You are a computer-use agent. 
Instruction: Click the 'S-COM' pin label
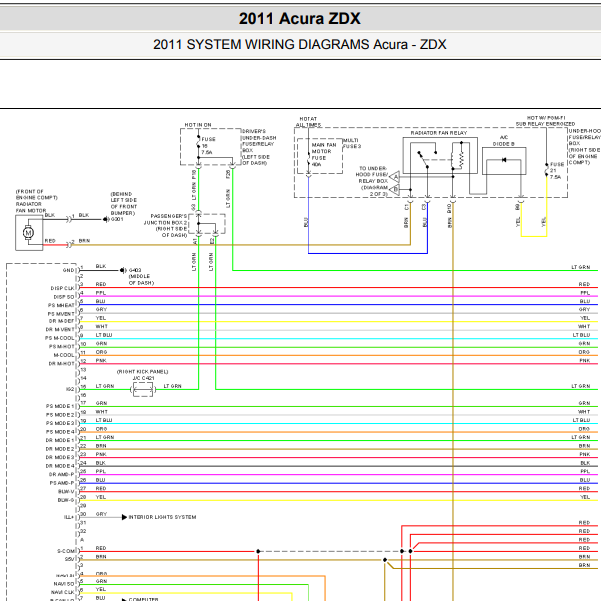tap(66, 551)
